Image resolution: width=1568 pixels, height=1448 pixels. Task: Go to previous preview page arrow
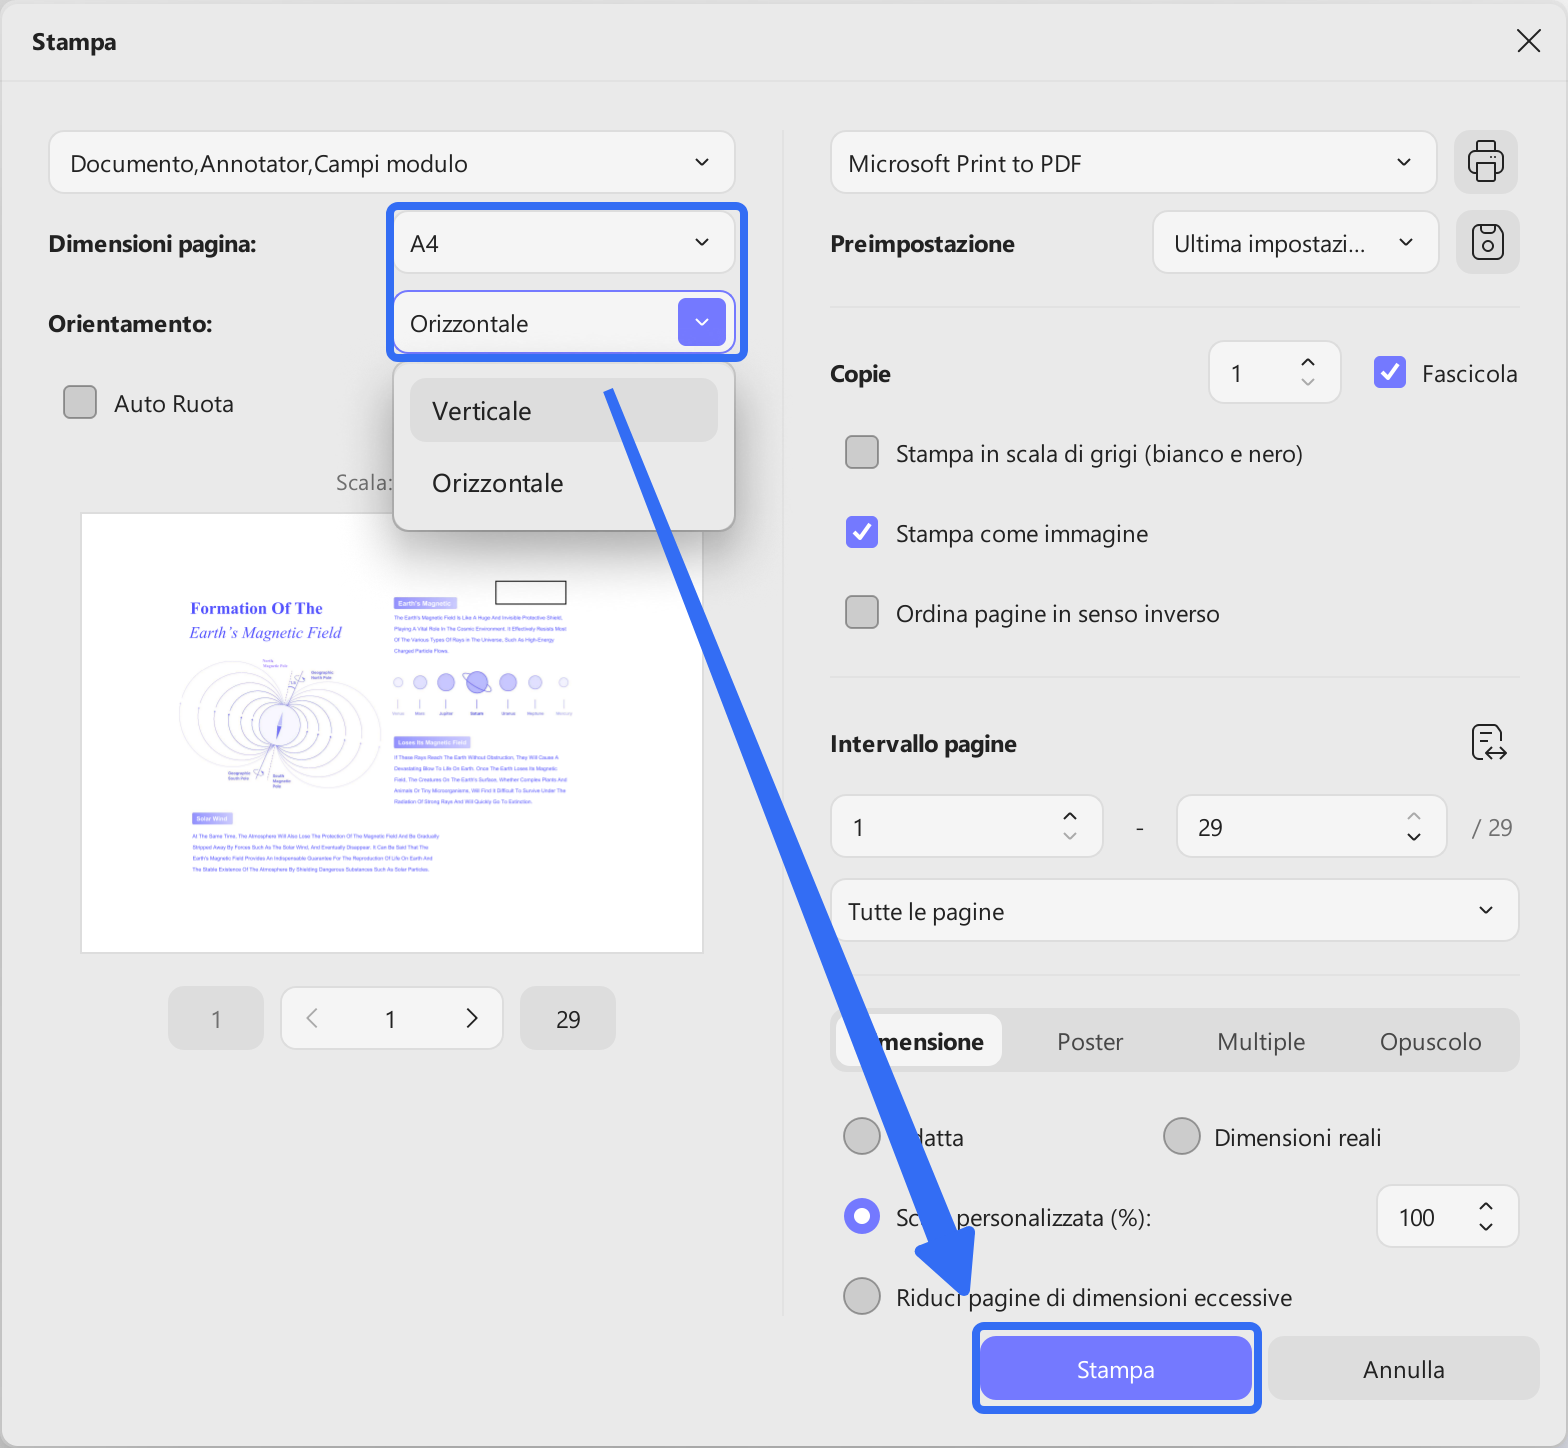pos(312,1018)
